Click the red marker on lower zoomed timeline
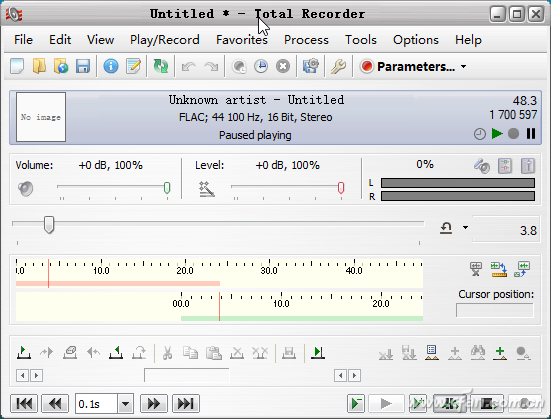Image resolution: width=551 pixels, height=419 pixels. click(x=219, y=307)
